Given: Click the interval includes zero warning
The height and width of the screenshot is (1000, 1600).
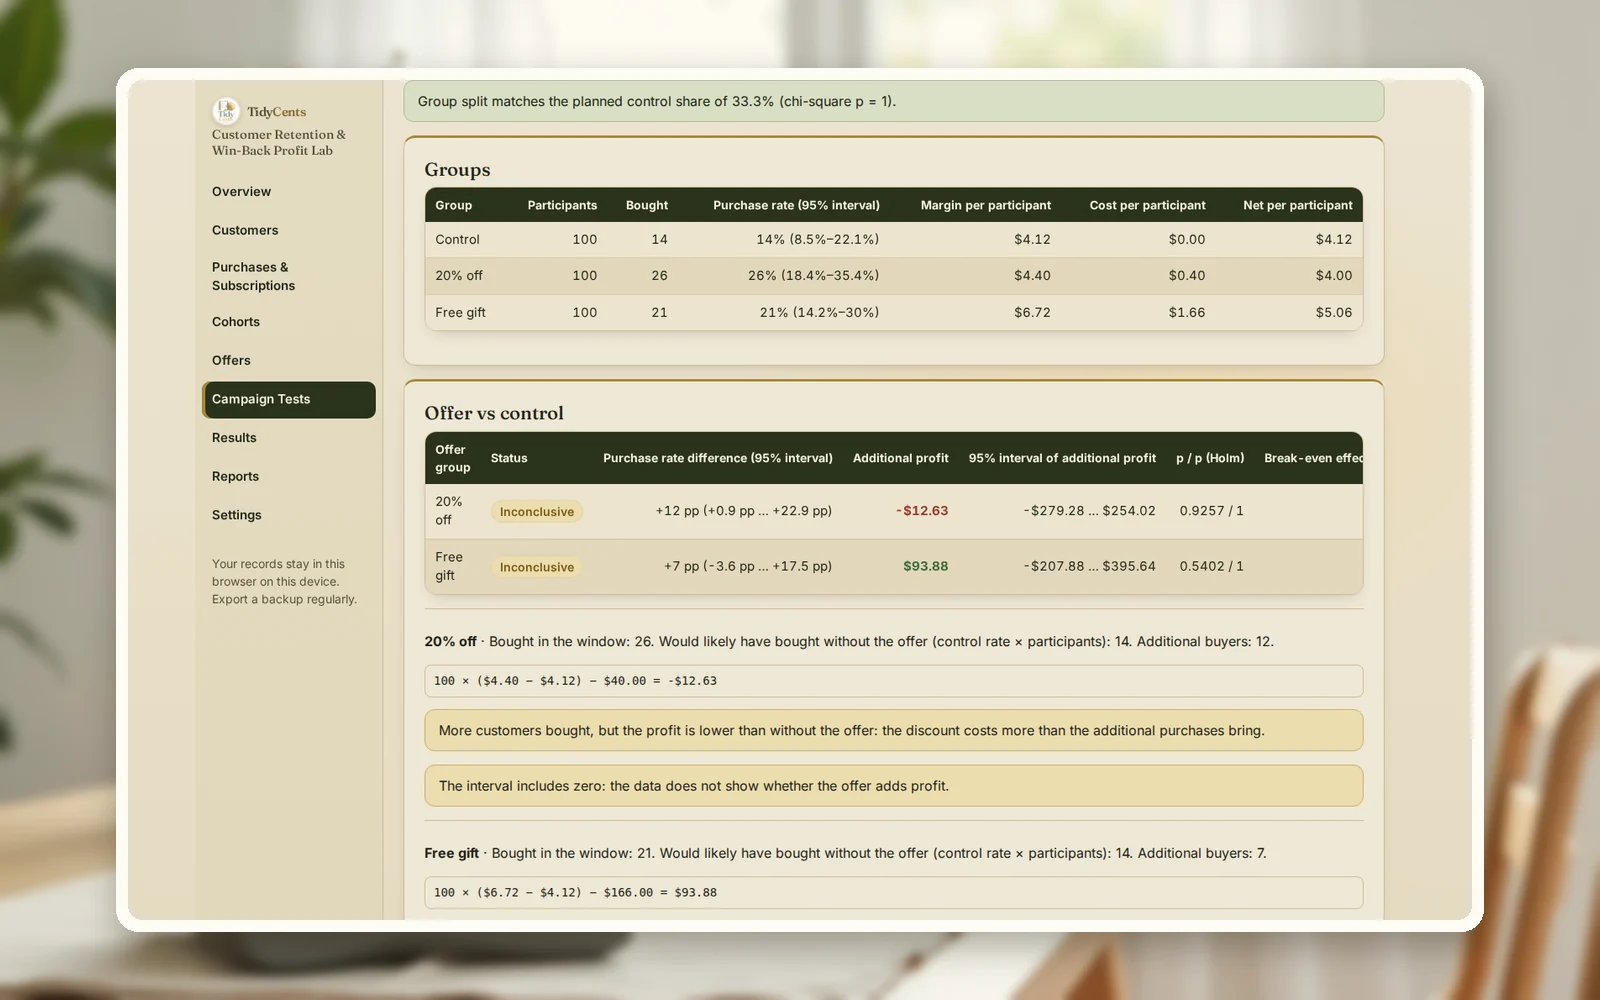Looking at the screenshot, I should 893,786.
